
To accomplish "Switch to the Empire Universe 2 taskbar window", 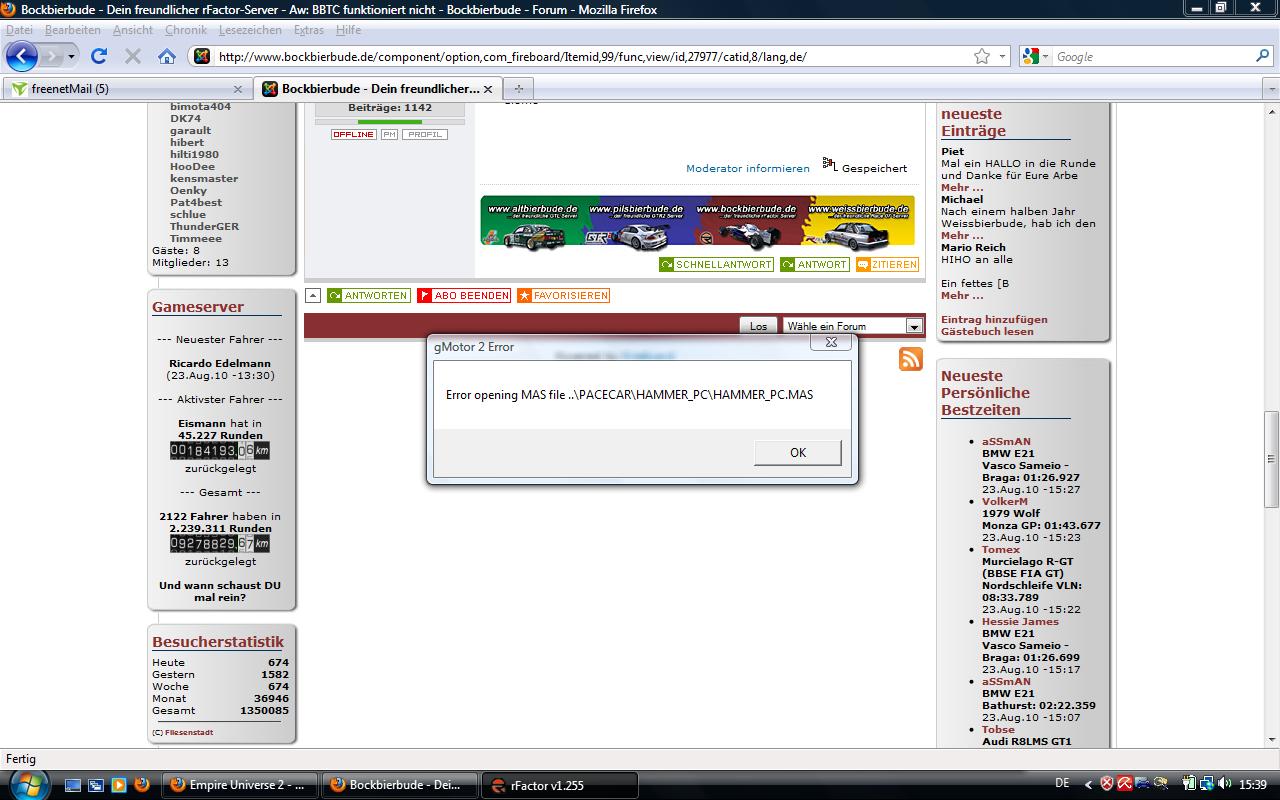I will point(239,785).
